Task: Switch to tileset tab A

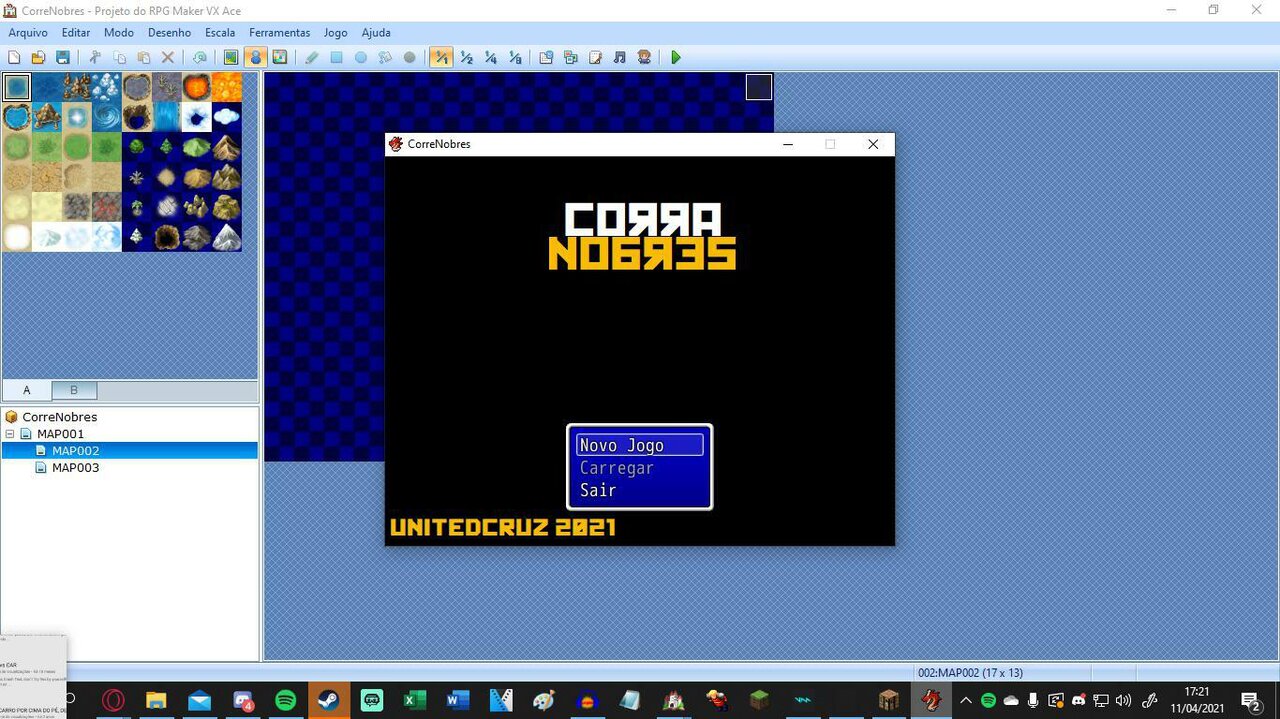Action: tap(27, 390)
